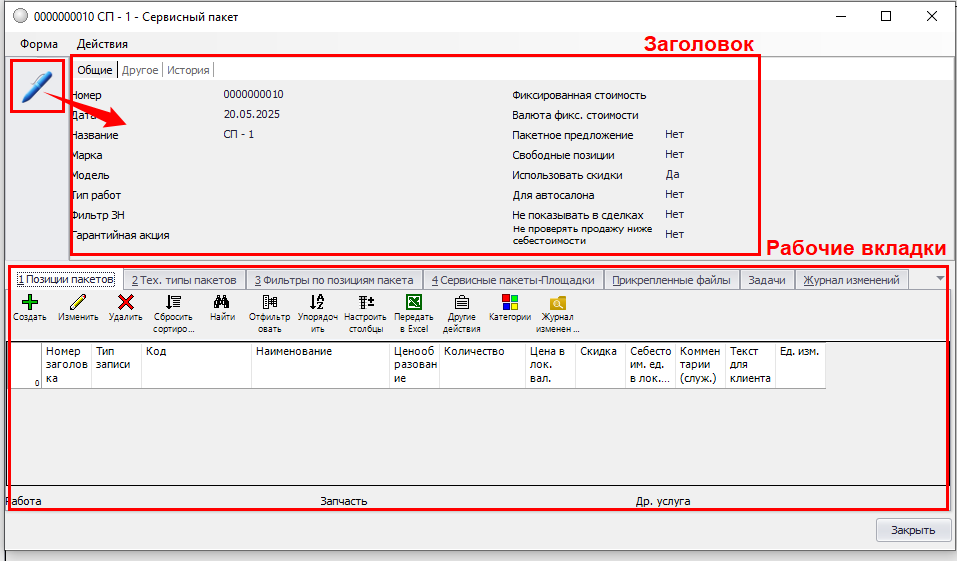Click the blue pen edit icon
This screenshot has height=561, width=957.
(x=36, y=87)
